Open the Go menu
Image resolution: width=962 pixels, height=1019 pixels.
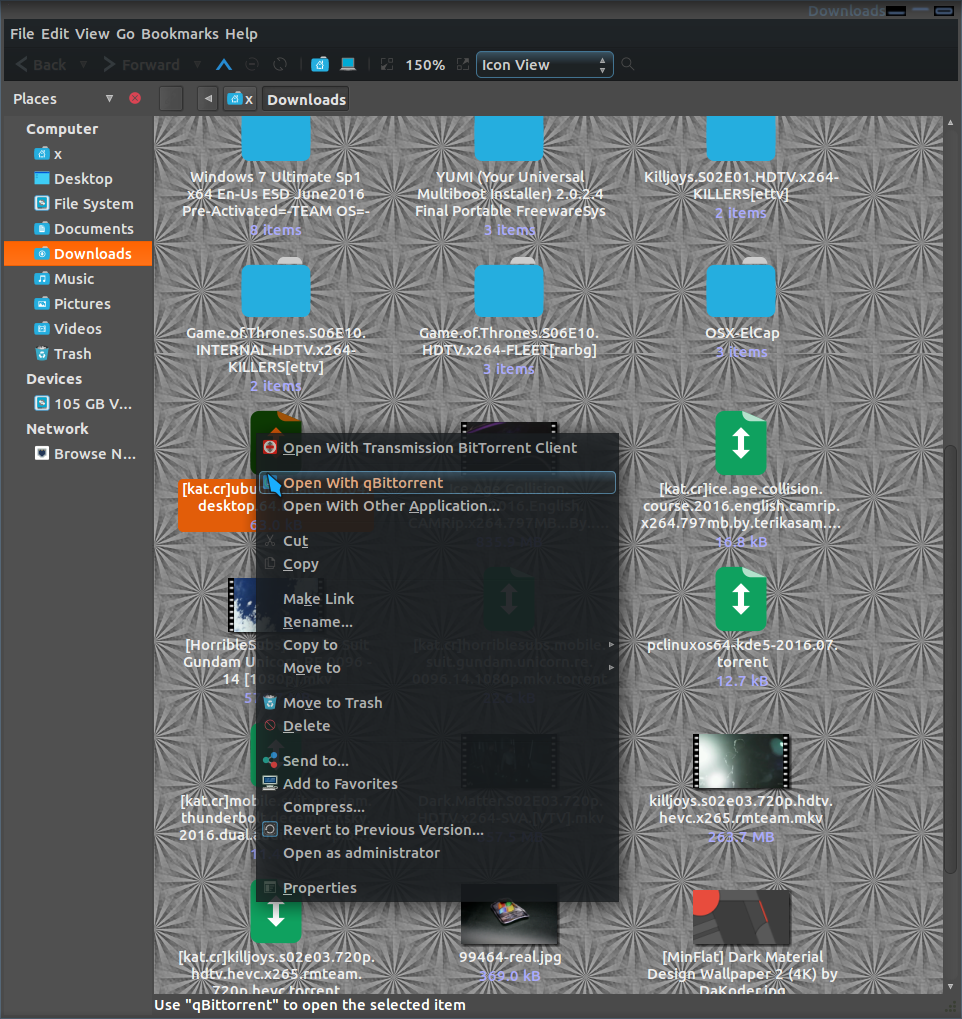[x=125, y=34]
